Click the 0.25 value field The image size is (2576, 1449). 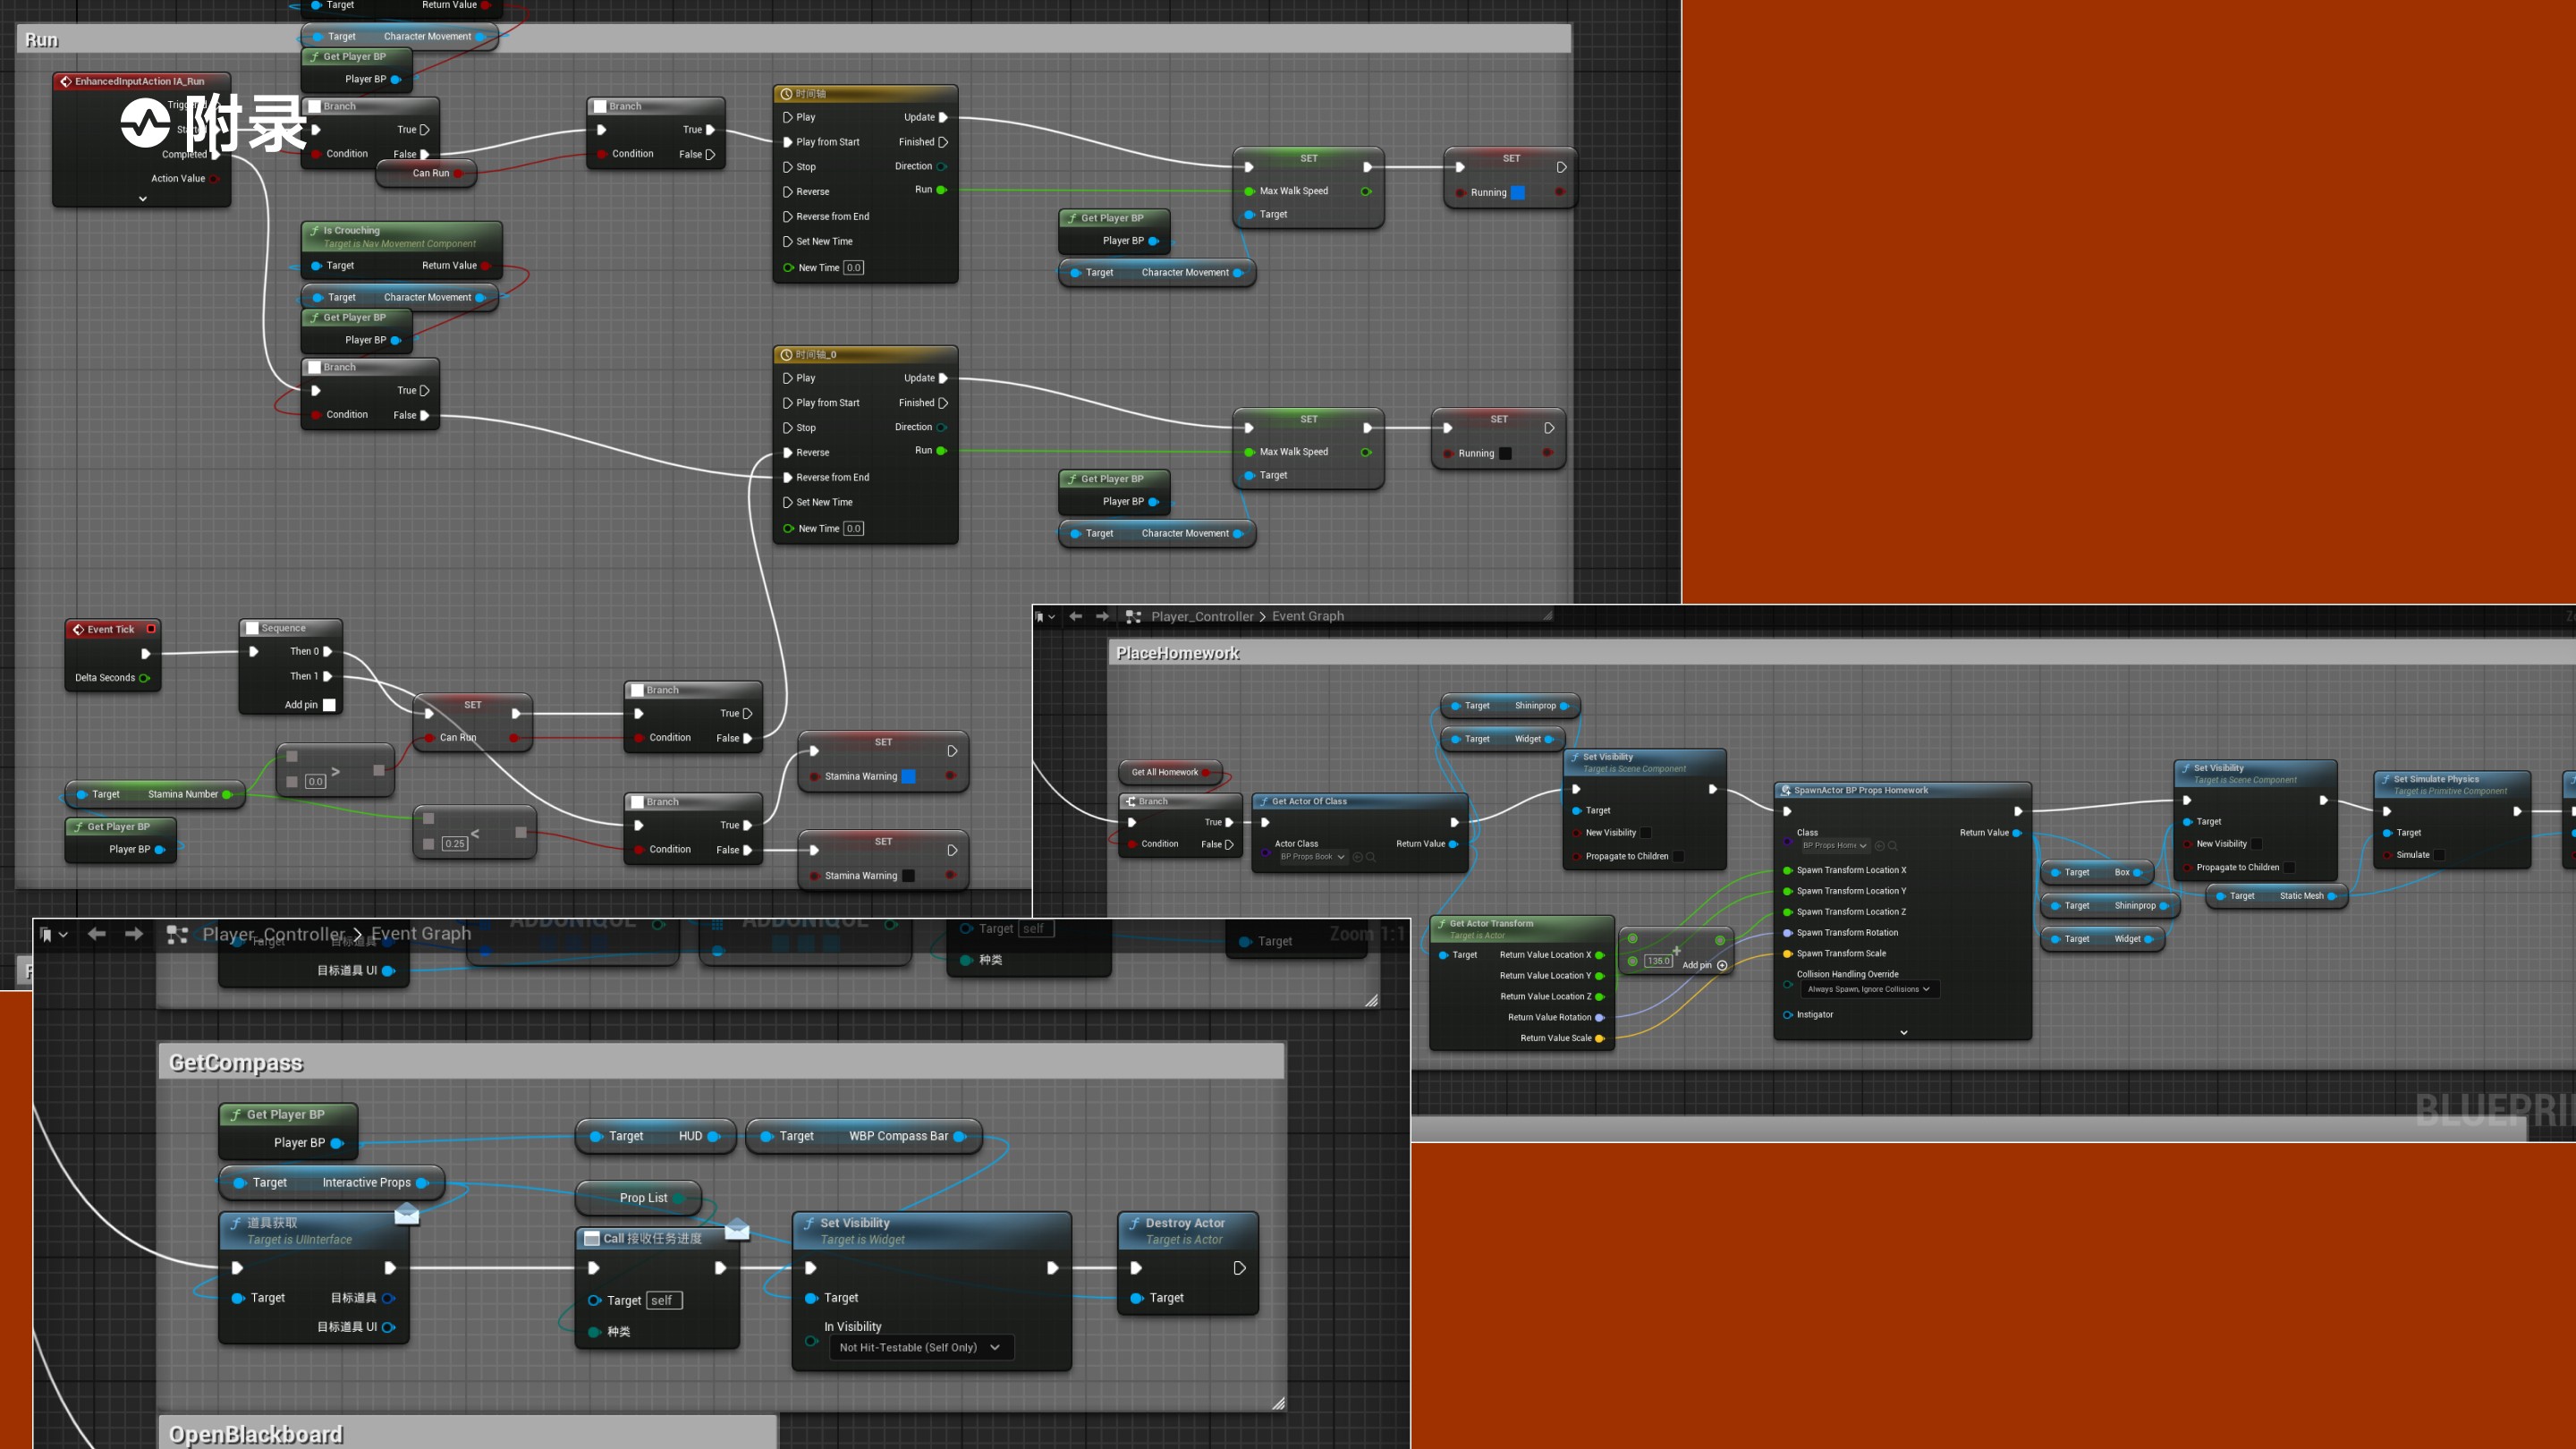[x=454, y=843]
